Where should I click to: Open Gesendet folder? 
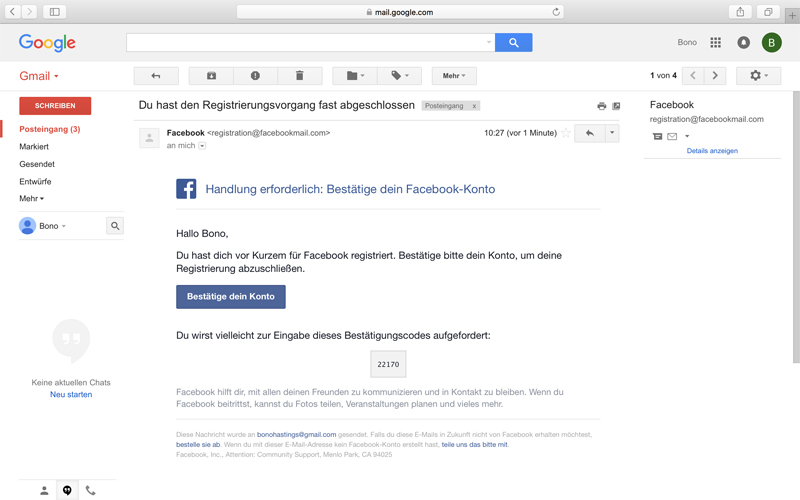tap(37, 164)
